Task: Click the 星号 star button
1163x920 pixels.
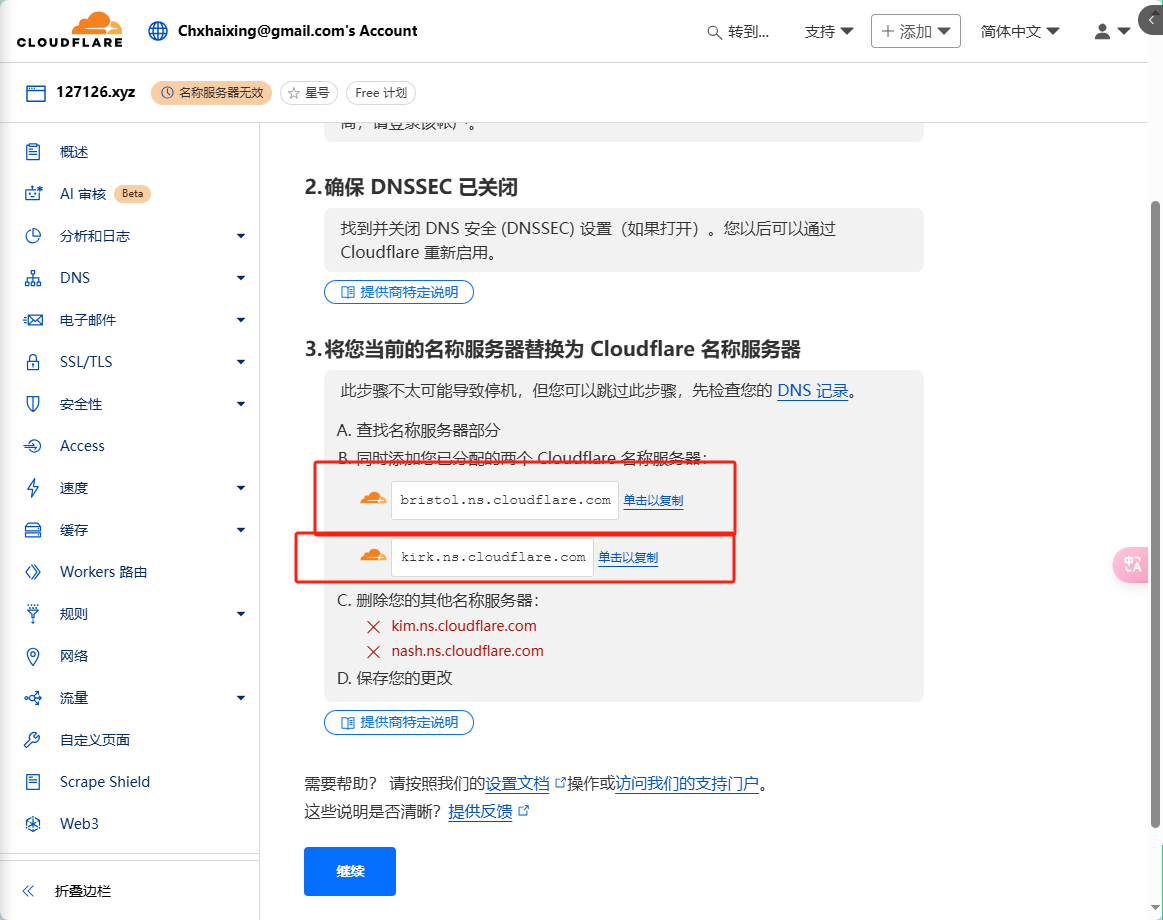Action: 309,93
